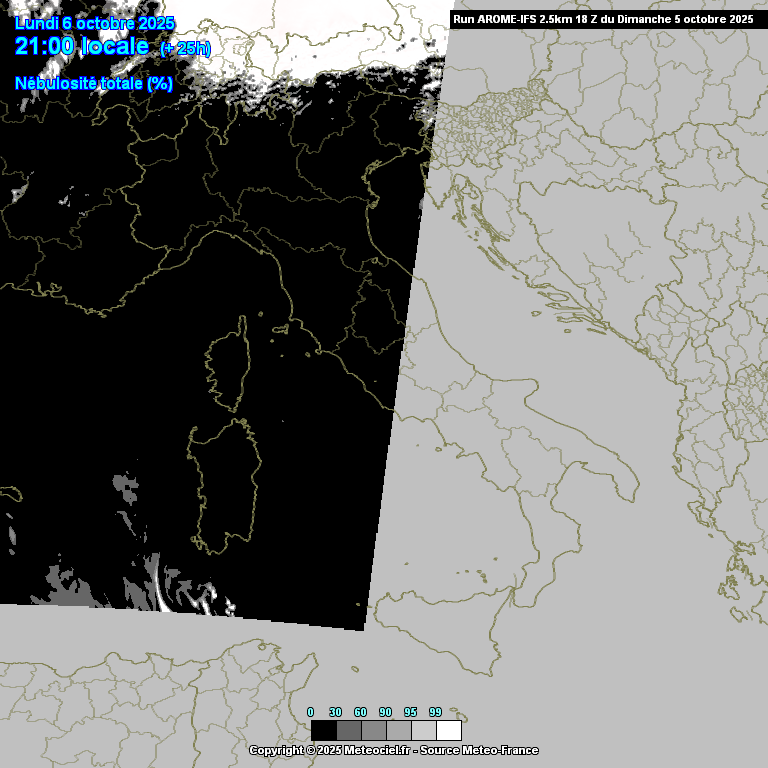Click the 'Nébulosité totale (%)' title
The height and width of the screenshot is (768, 768).
[x=93, y=83]
